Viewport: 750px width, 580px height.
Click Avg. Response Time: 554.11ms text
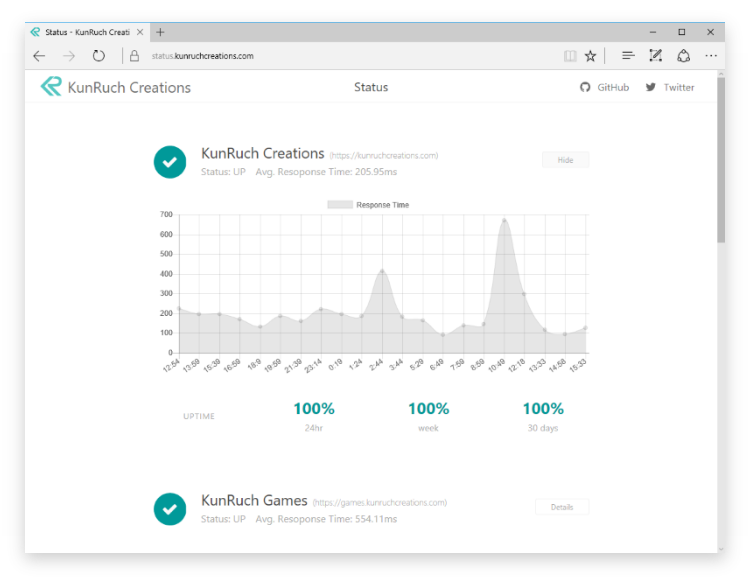(326, 519)
